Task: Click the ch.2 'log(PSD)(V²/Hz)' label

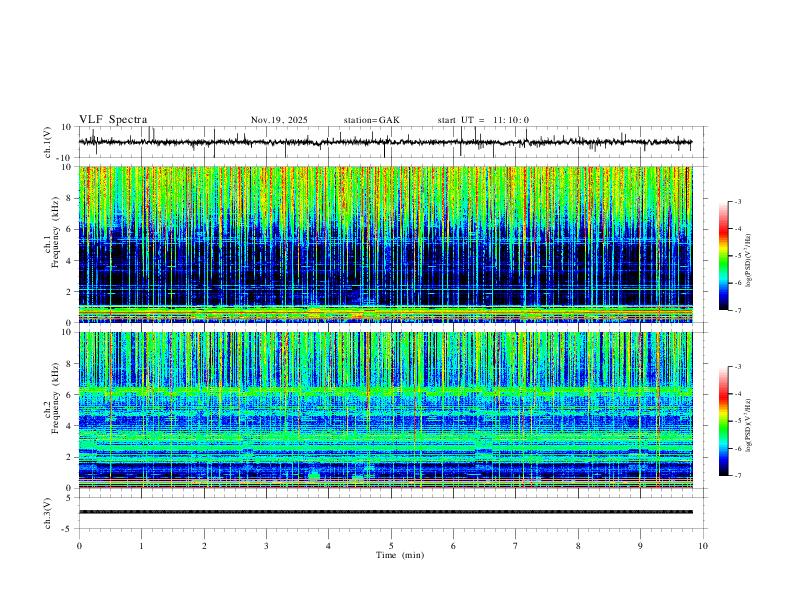Action: click(749, 426)
